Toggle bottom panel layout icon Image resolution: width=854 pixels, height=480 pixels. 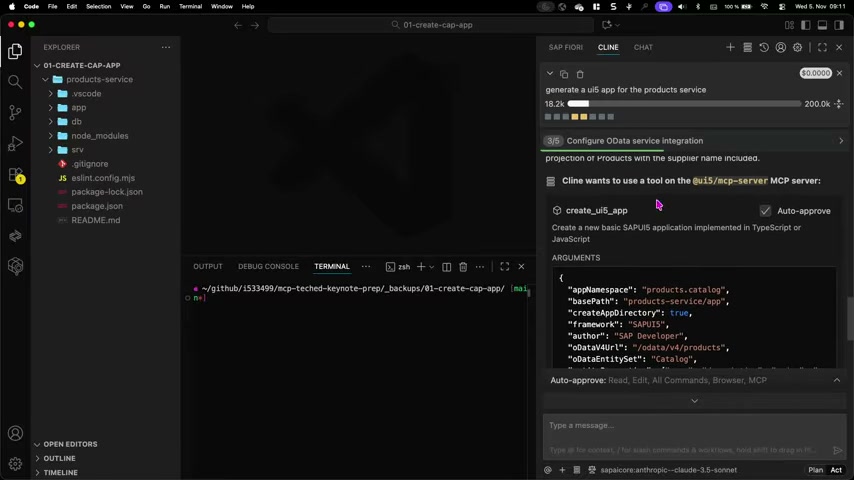822,25
